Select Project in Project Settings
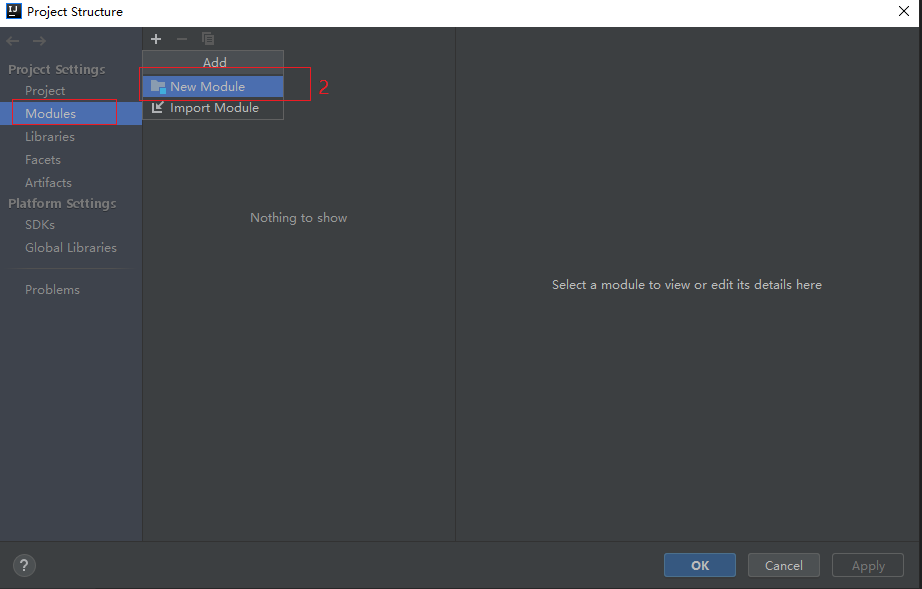 point(45,91)
